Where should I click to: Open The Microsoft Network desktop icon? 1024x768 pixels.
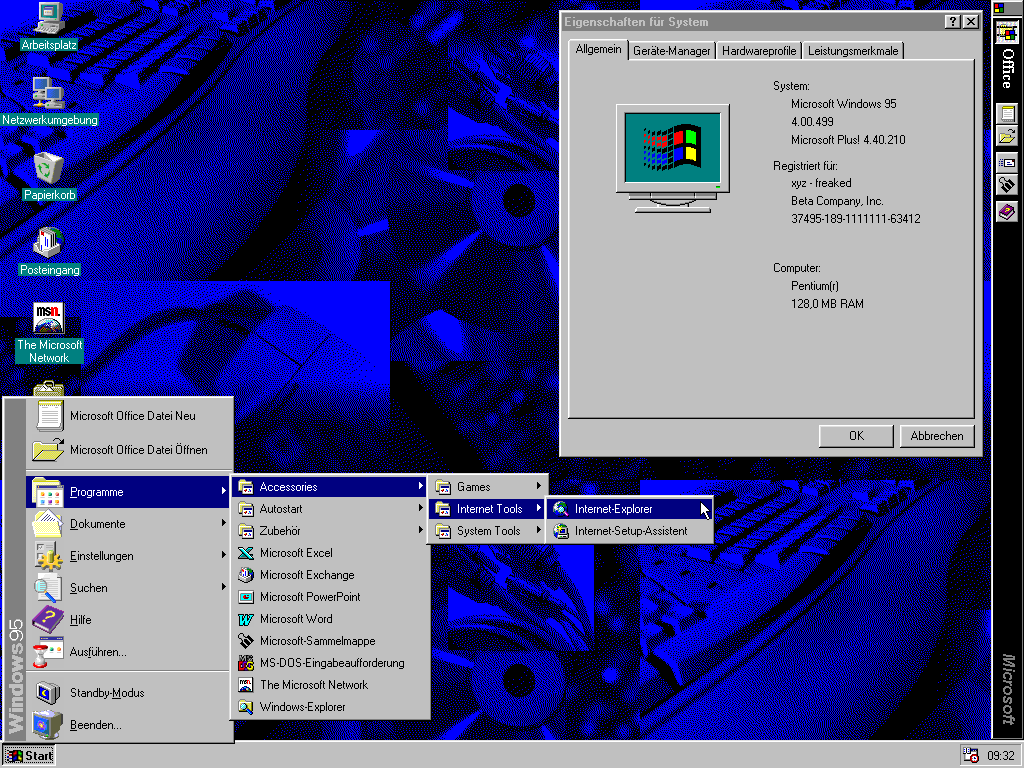point(48,319)
